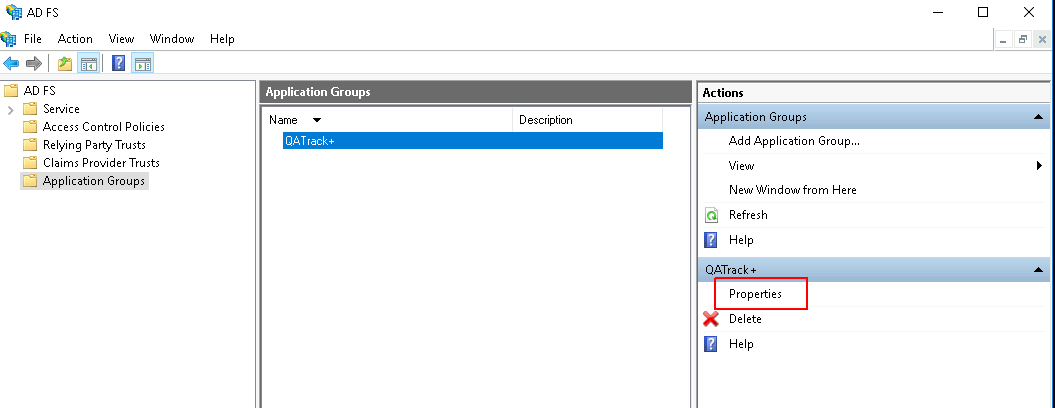Toggle Show/Hide Console Tree toolbar icon

[88, 64]
